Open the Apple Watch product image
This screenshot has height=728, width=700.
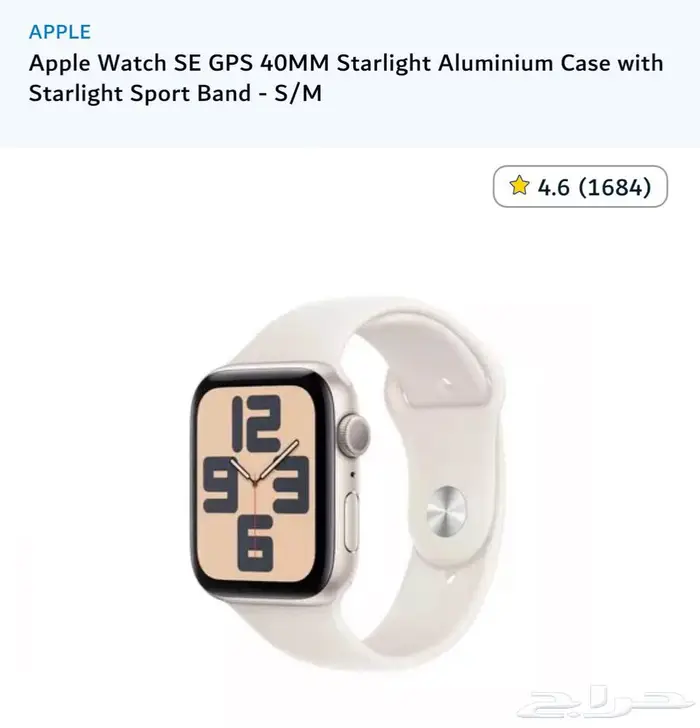click(349, 484)
